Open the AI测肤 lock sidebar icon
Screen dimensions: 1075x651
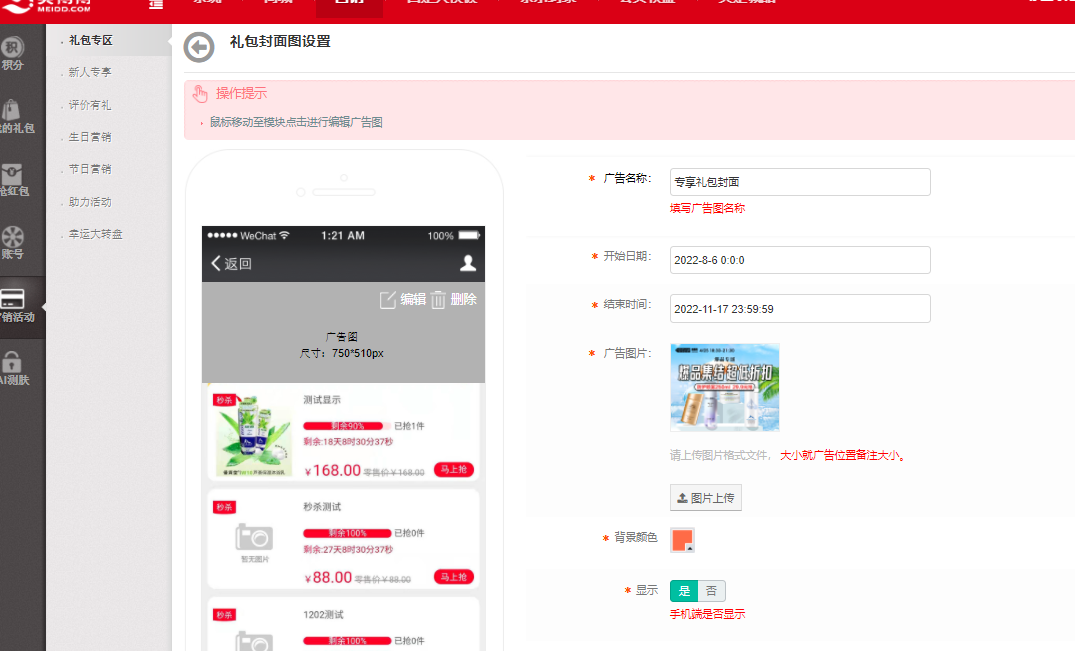[x=12, y=362]
